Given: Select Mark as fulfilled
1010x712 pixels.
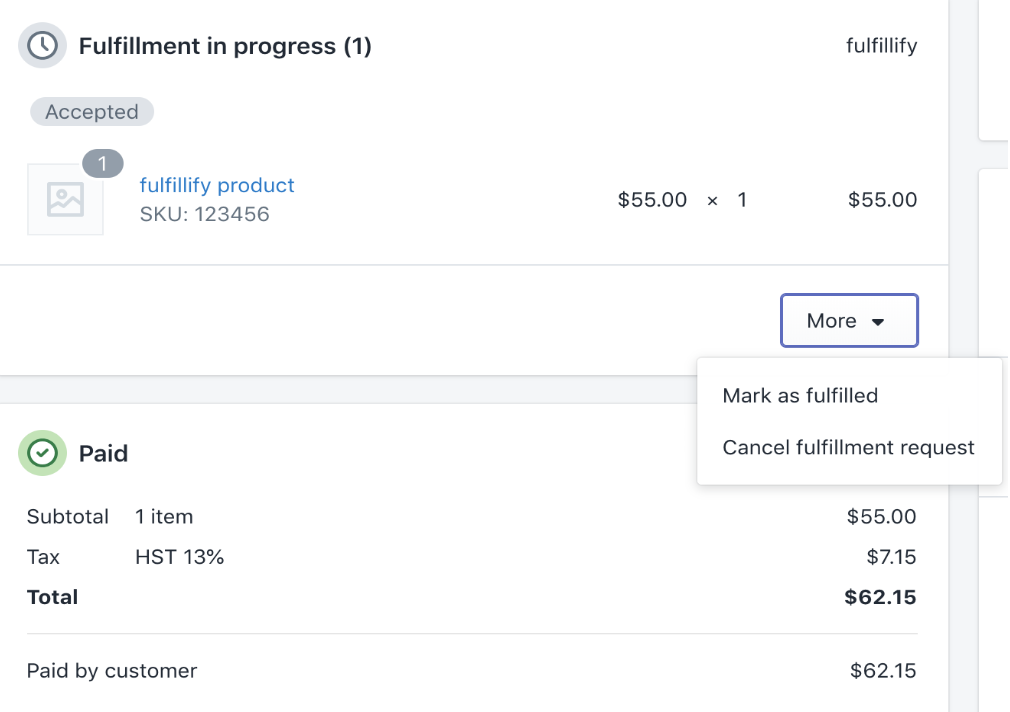Looking at the screenshot, I should [800, 395].
